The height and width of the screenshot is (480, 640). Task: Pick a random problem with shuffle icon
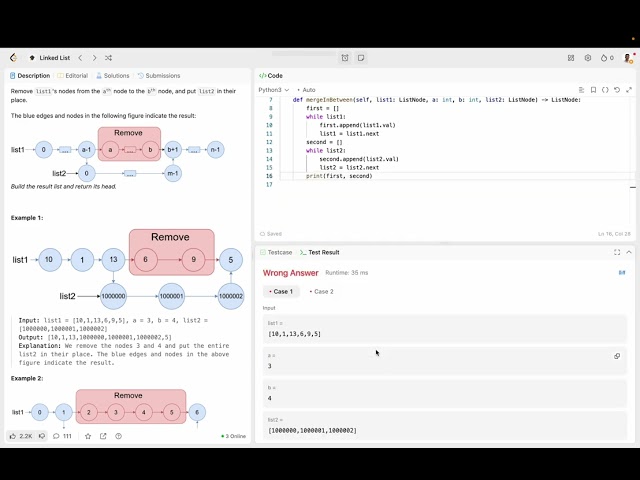[x=108, y=58]
